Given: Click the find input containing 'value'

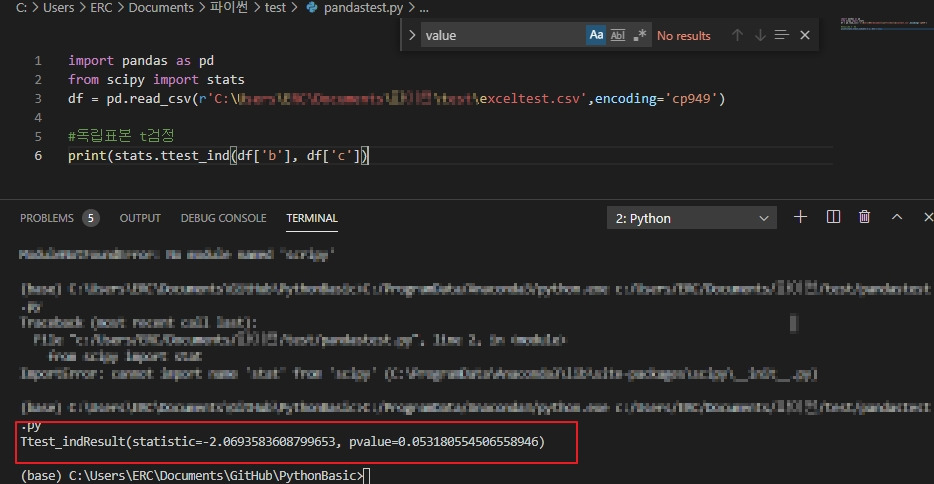Looking at the screenshot, I should [502, 35].
